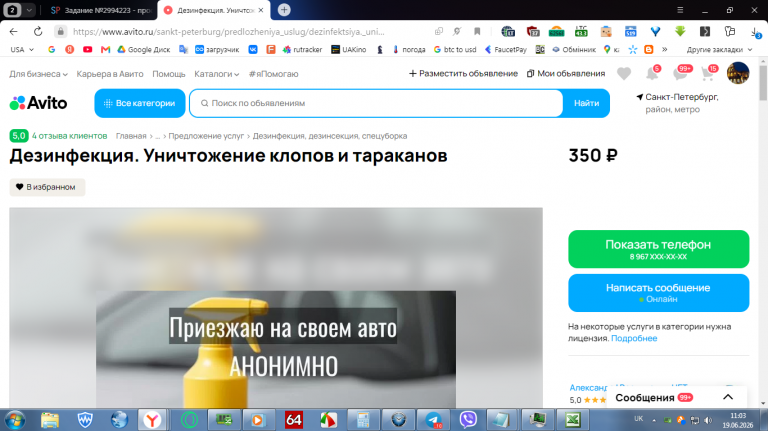The image size is (768, 431).
Task: Close the Дезинфекция browser tab
Action: tap(261, 10)
